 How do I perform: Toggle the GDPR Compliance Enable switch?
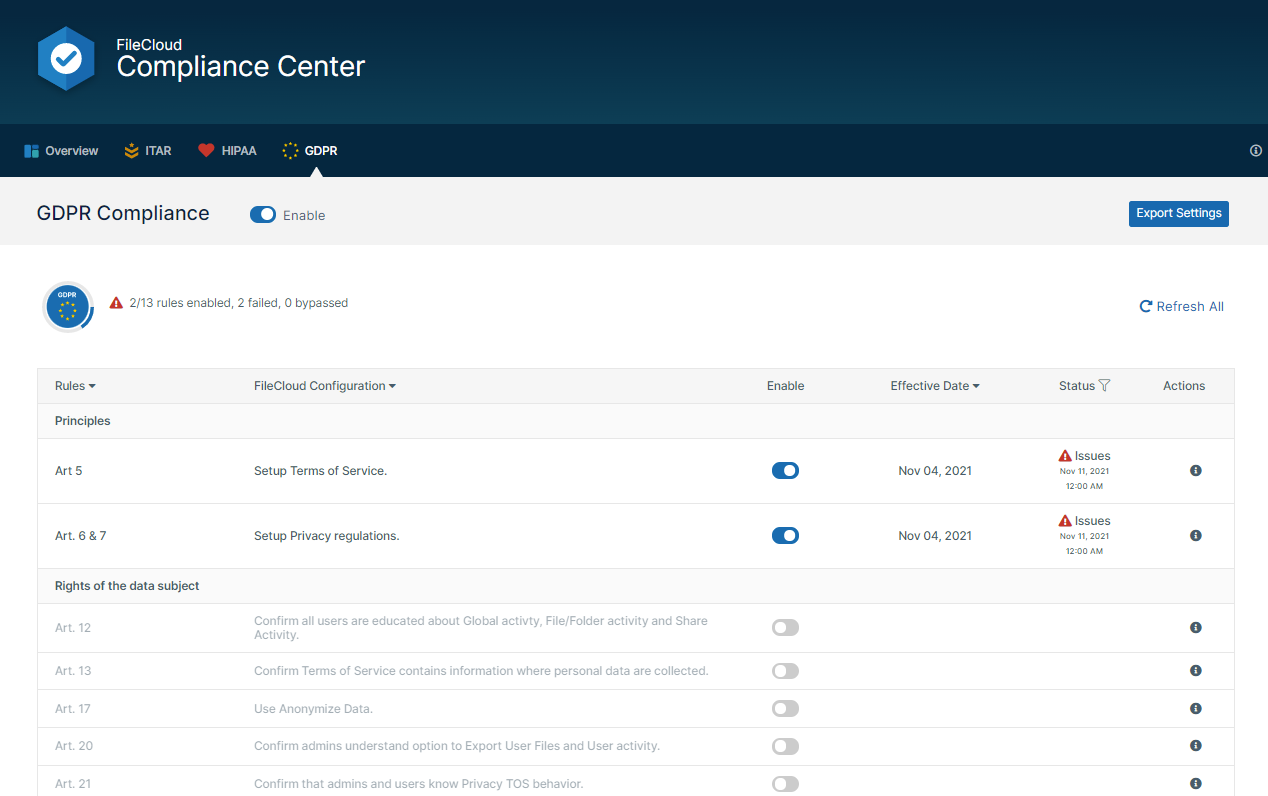[263, 214]
